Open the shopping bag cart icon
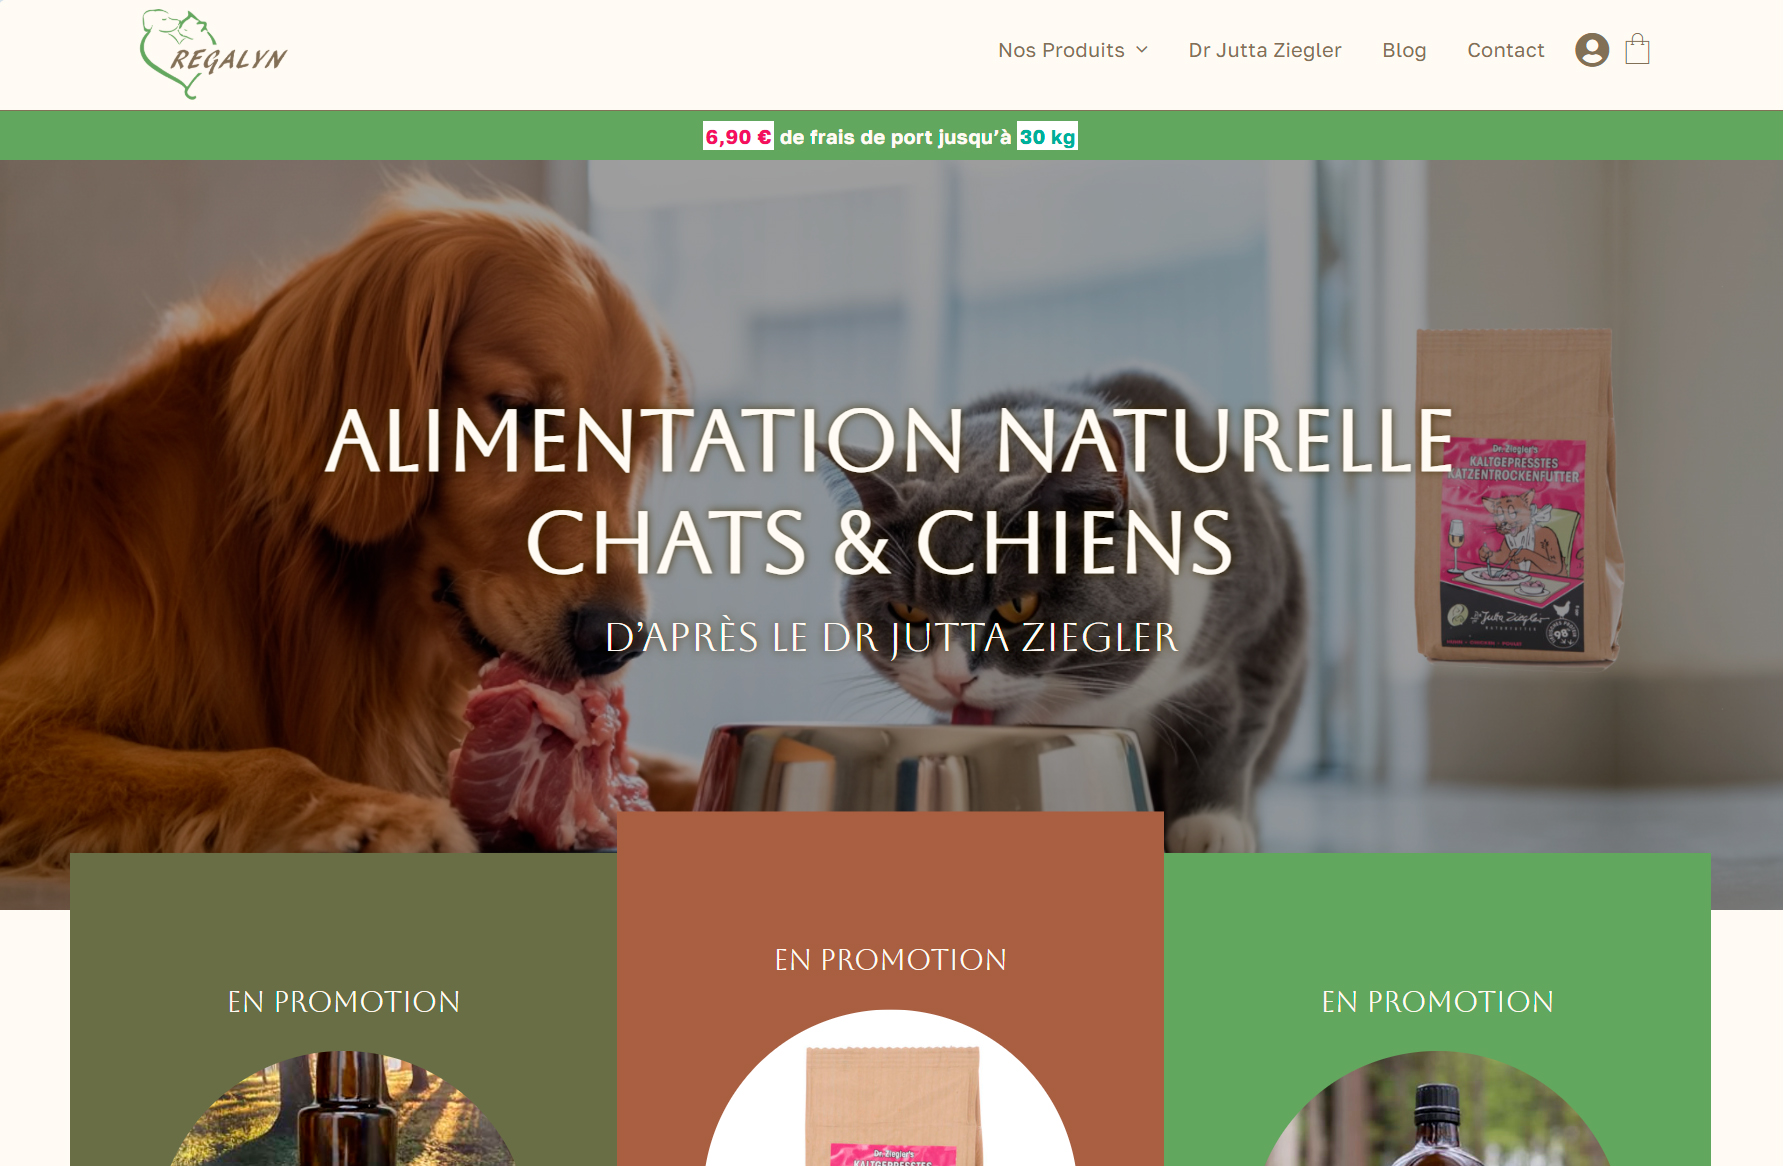 tap(1637, 49)
